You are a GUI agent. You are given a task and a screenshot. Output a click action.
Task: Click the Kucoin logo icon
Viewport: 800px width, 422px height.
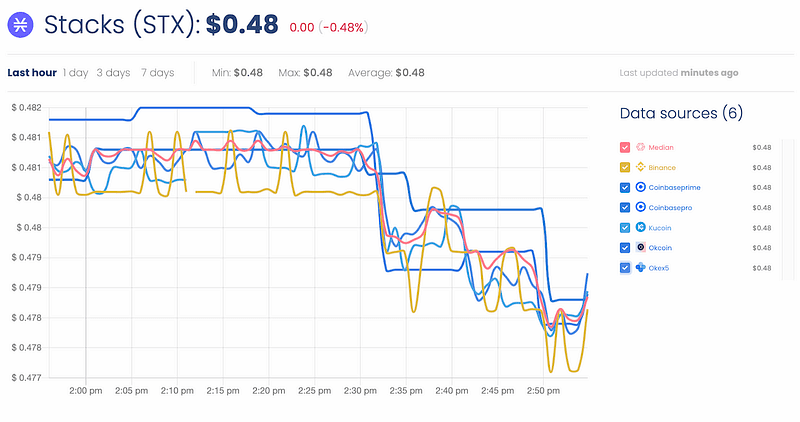click(641, 227)
